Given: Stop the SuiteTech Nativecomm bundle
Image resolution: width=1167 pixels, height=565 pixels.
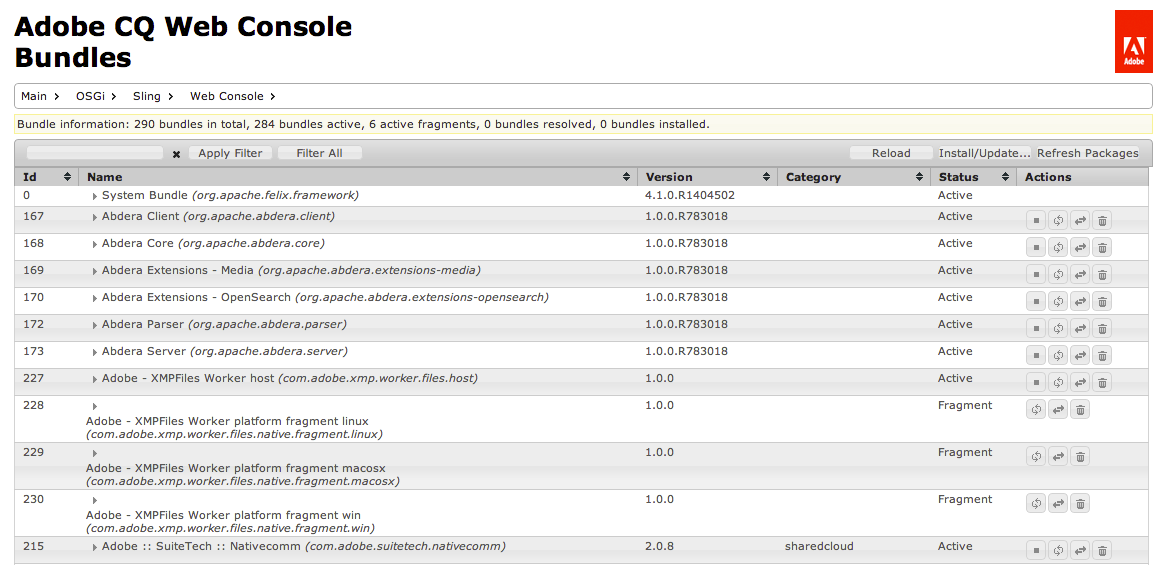Looking at the screenshot, I should [x=1035, y=550].
